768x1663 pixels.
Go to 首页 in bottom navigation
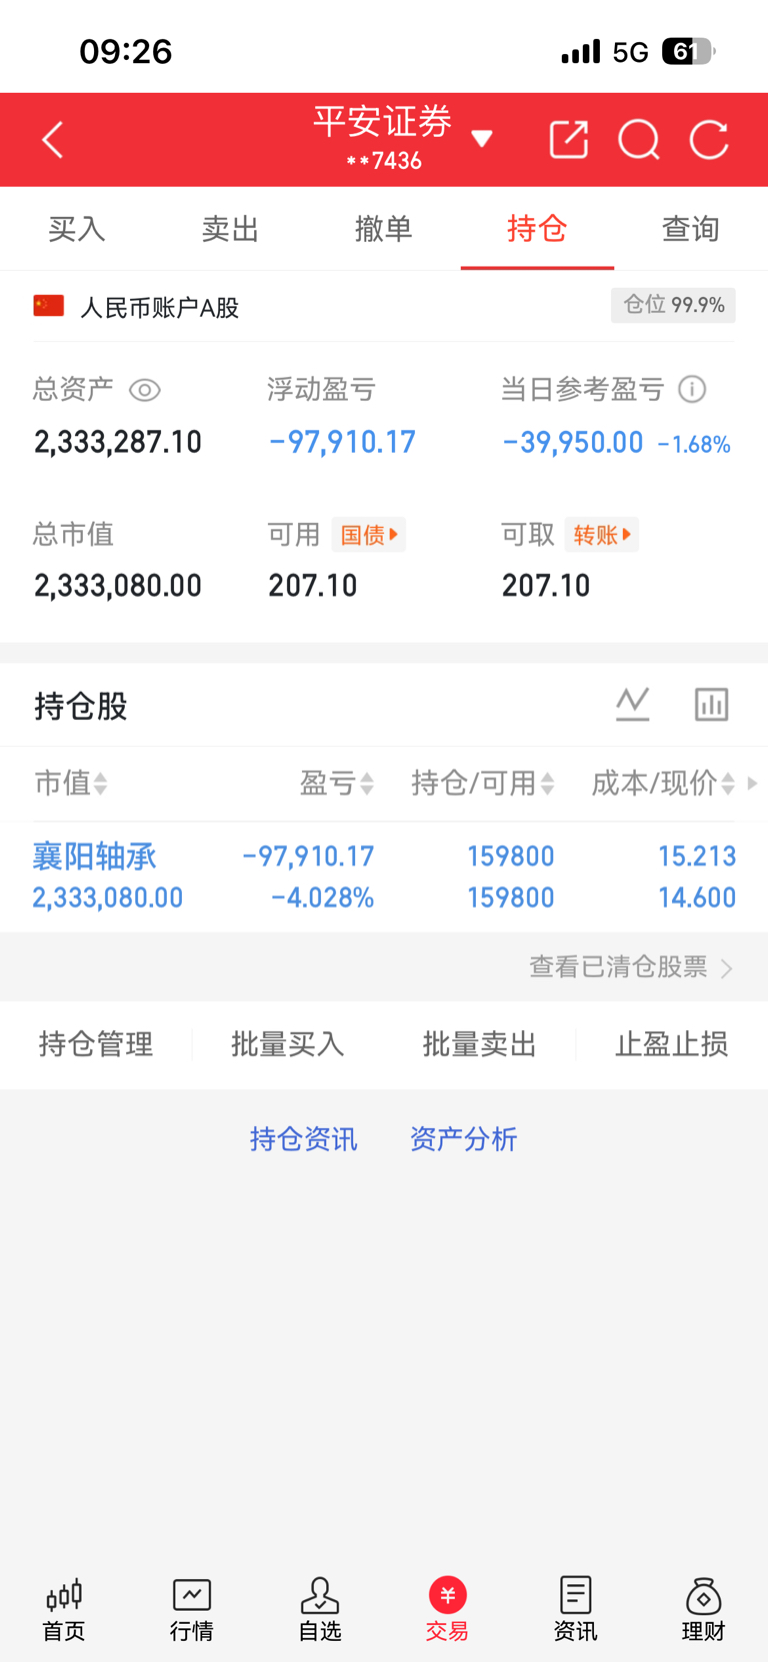[x=64, y=1610]
